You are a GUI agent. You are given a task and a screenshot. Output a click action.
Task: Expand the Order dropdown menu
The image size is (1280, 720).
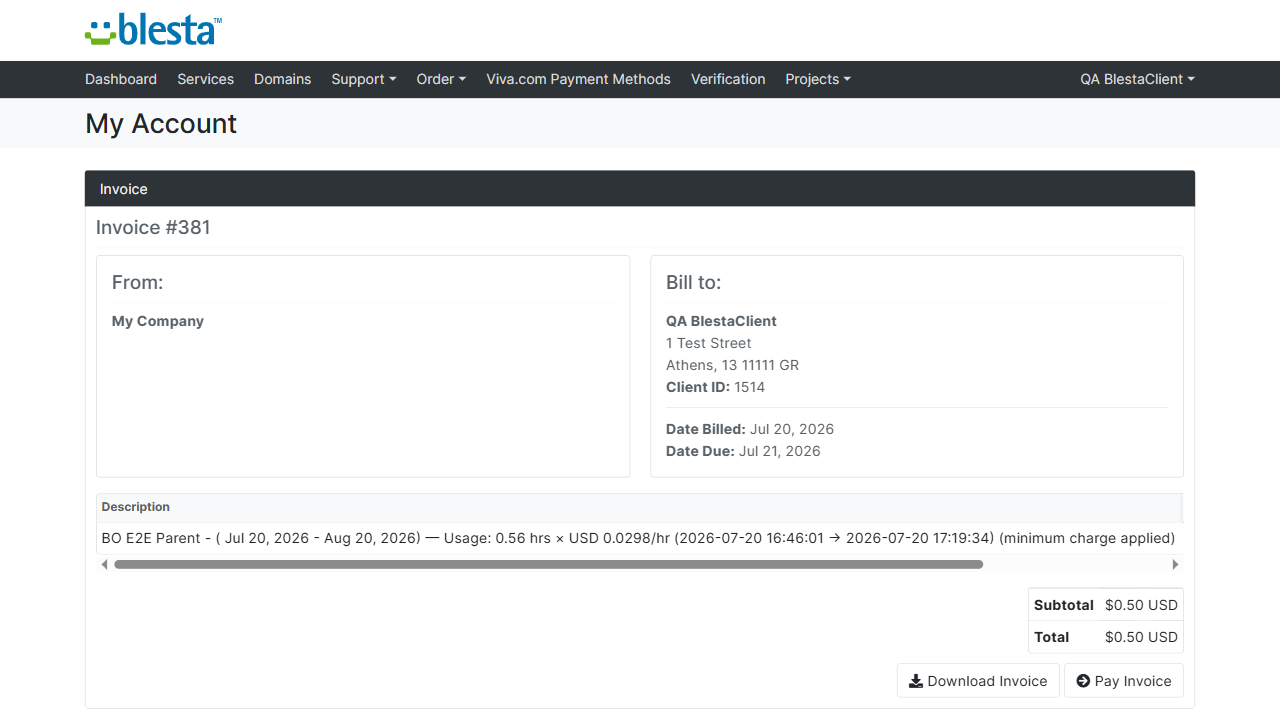[441, 79]
